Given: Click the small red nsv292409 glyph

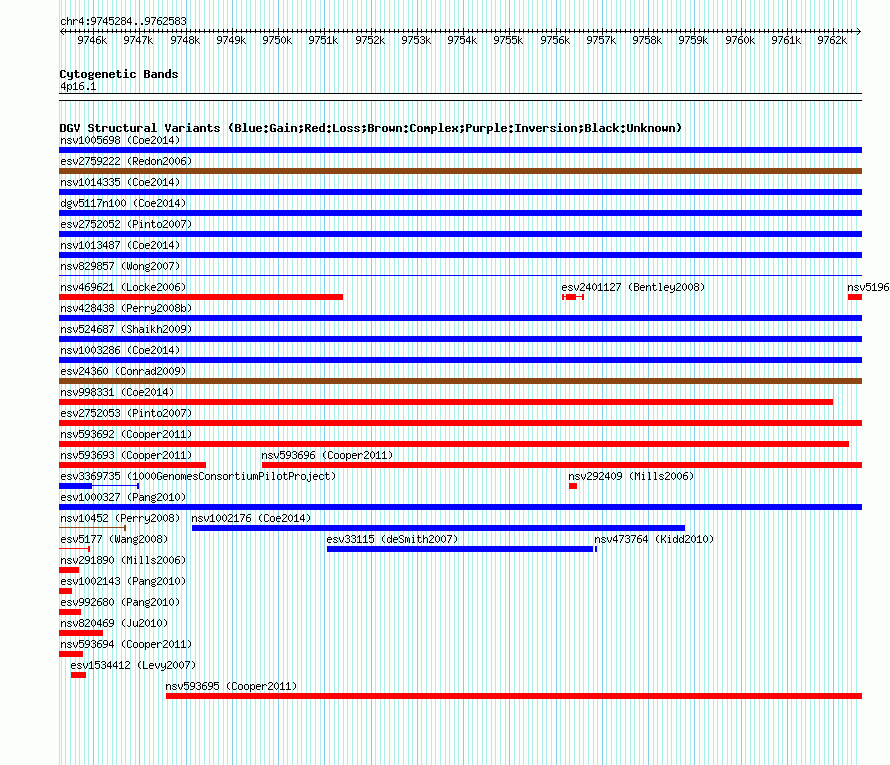Looking at the screenshot, I should coord(573,486).
